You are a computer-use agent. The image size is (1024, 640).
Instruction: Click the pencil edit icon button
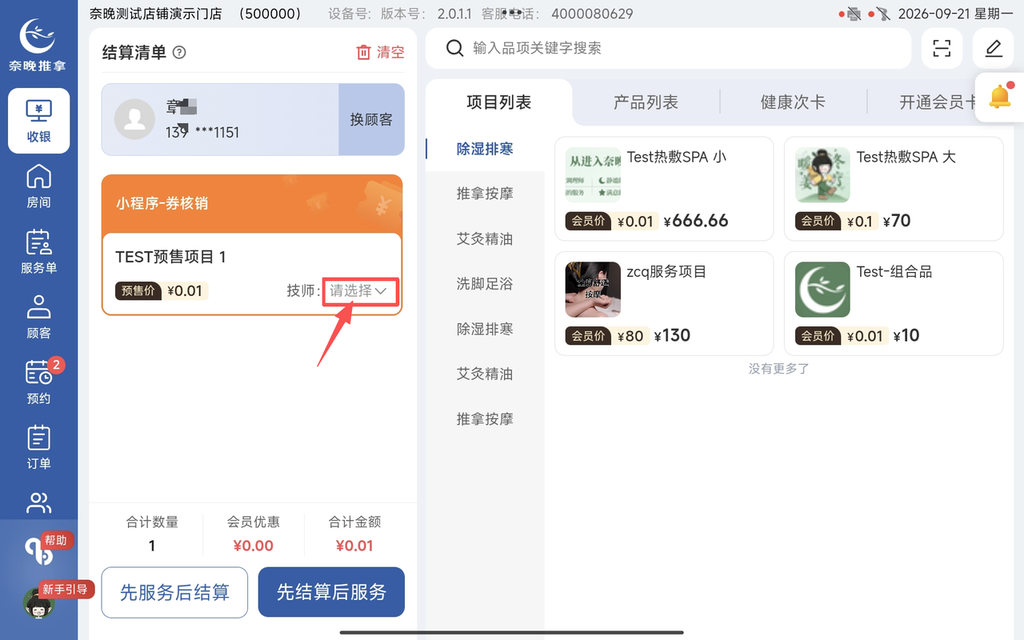point(993,48)
